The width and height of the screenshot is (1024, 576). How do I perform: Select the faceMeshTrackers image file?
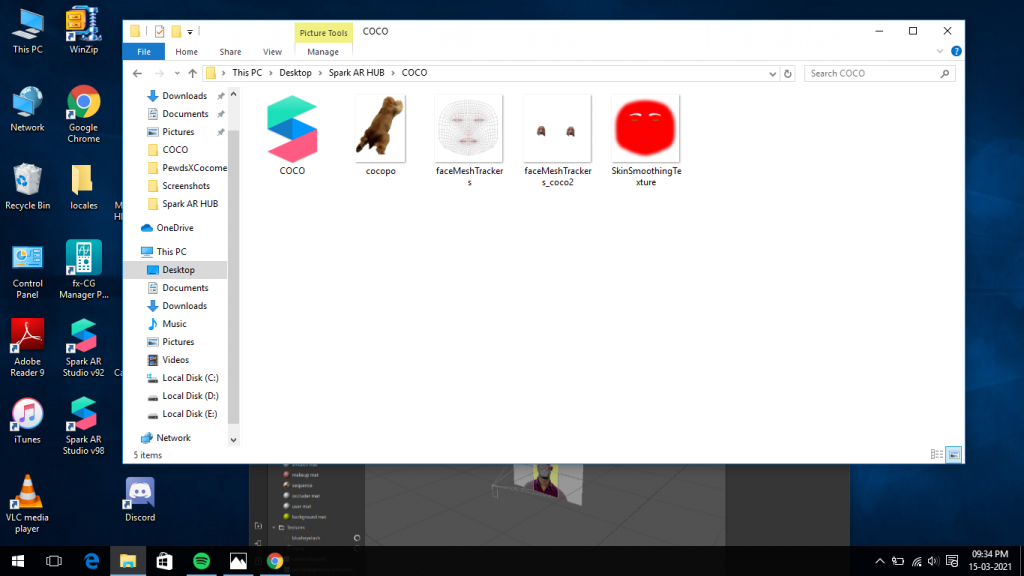[469, 140]
